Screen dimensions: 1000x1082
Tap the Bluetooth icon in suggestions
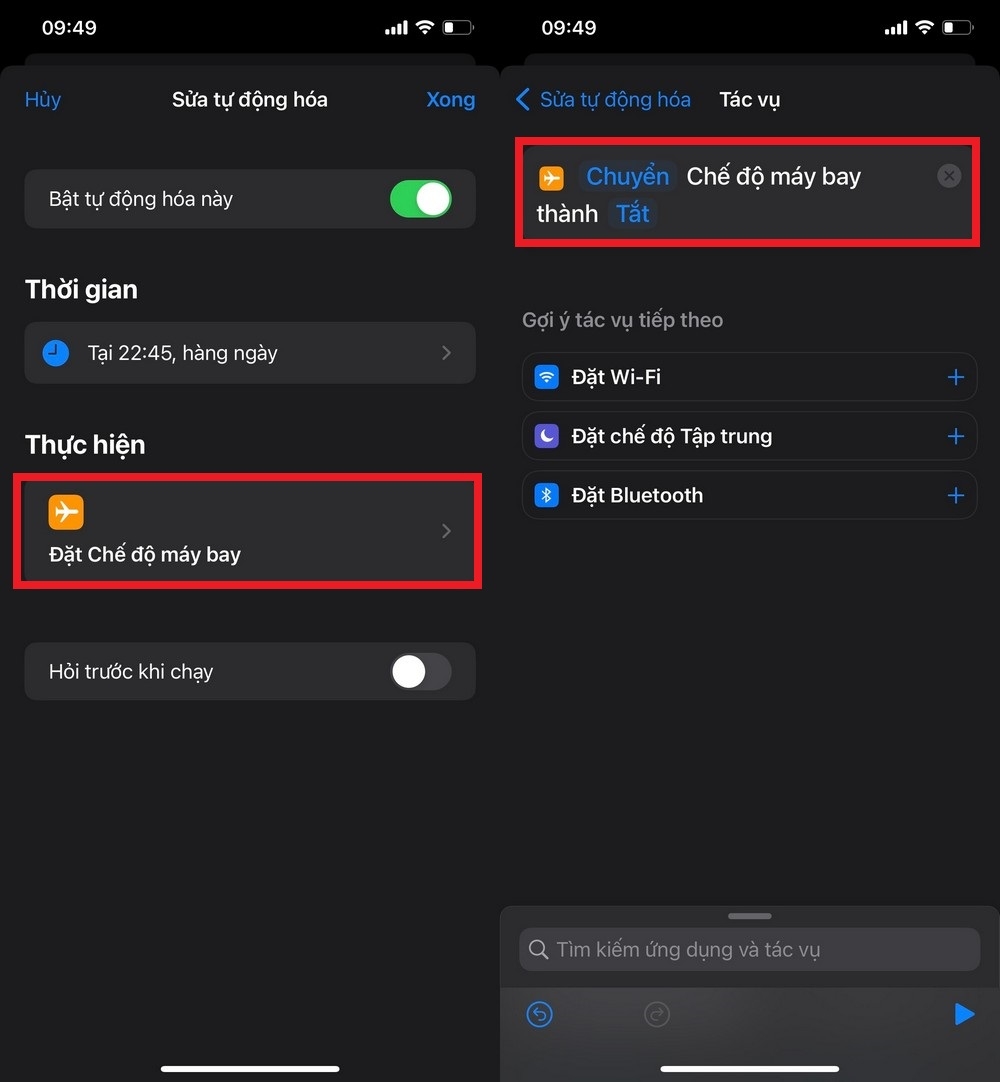click(547, 495)
